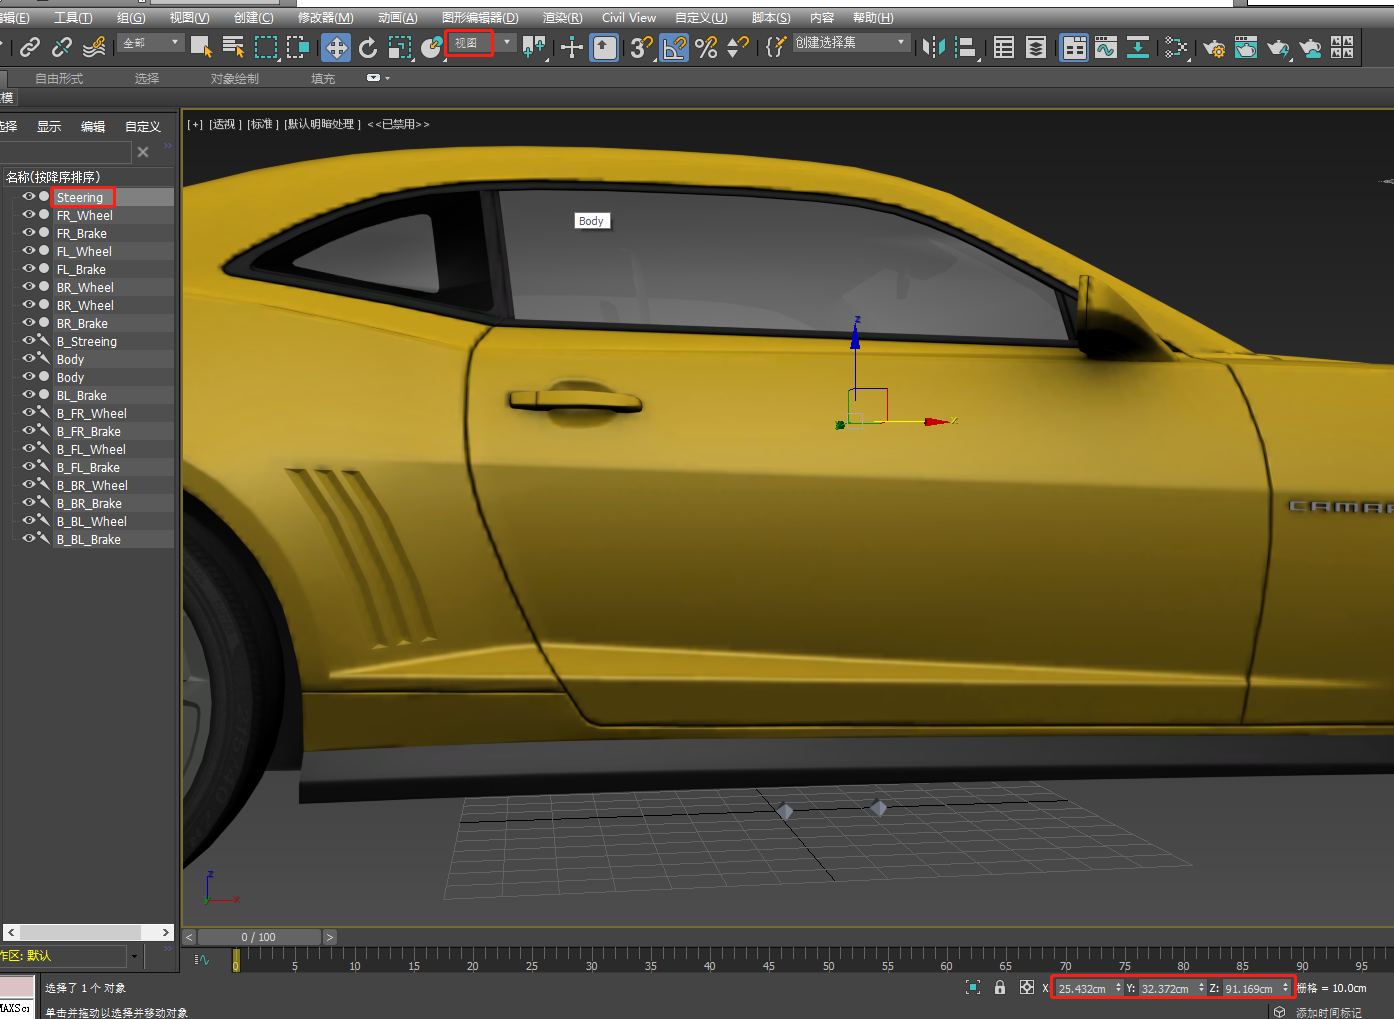Viewport: 1394px width, 1019px height.
Task: Select BR_Wheel in the scene list
Action: point(85,287)
